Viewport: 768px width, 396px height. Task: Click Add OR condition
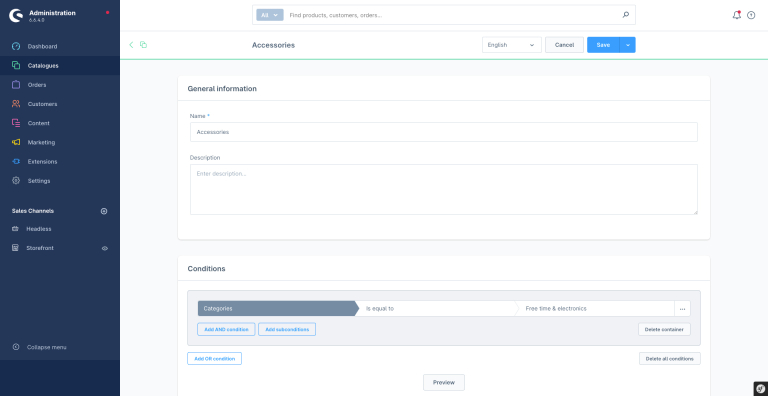[215, 359]
